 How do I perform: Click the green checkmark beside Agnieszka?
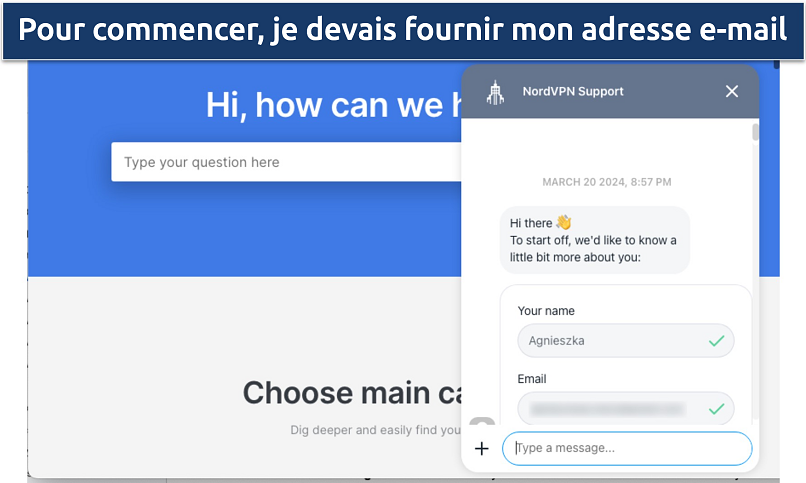[x=716, y=341]
